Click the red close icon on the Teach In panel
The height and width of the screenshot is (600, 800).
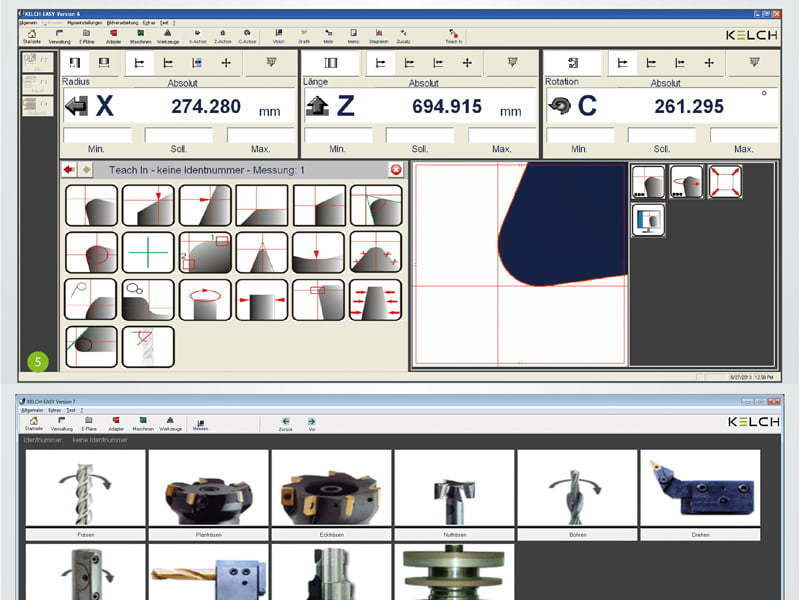(396, 171)
